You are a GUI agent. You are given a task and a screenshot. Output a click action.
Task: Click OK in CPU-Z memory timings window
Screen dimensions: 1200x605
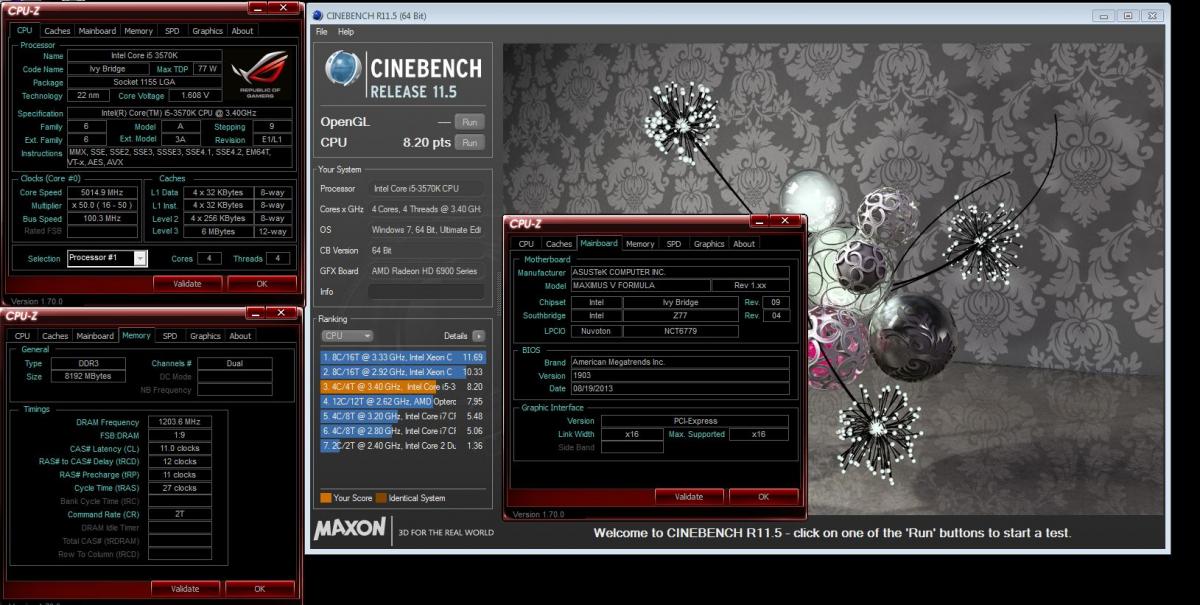[259, 588]
